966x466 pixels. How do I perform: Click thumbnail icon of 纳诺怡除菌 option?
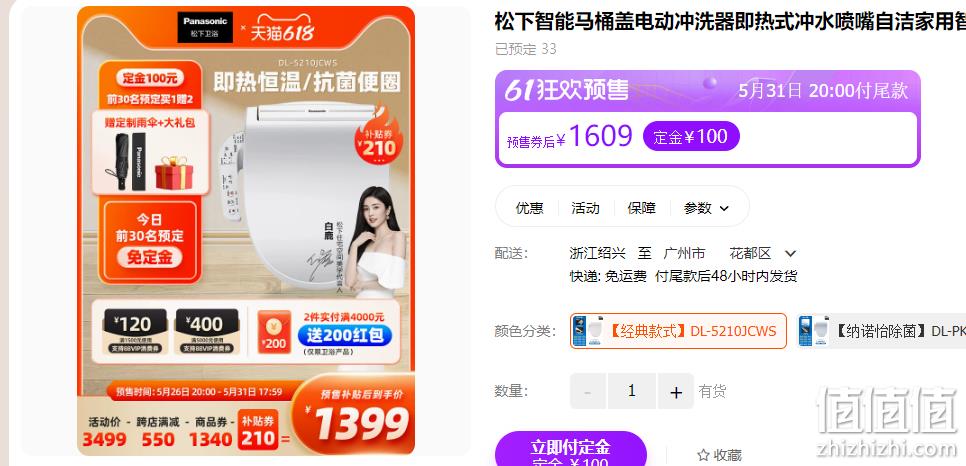pos(813,331)
